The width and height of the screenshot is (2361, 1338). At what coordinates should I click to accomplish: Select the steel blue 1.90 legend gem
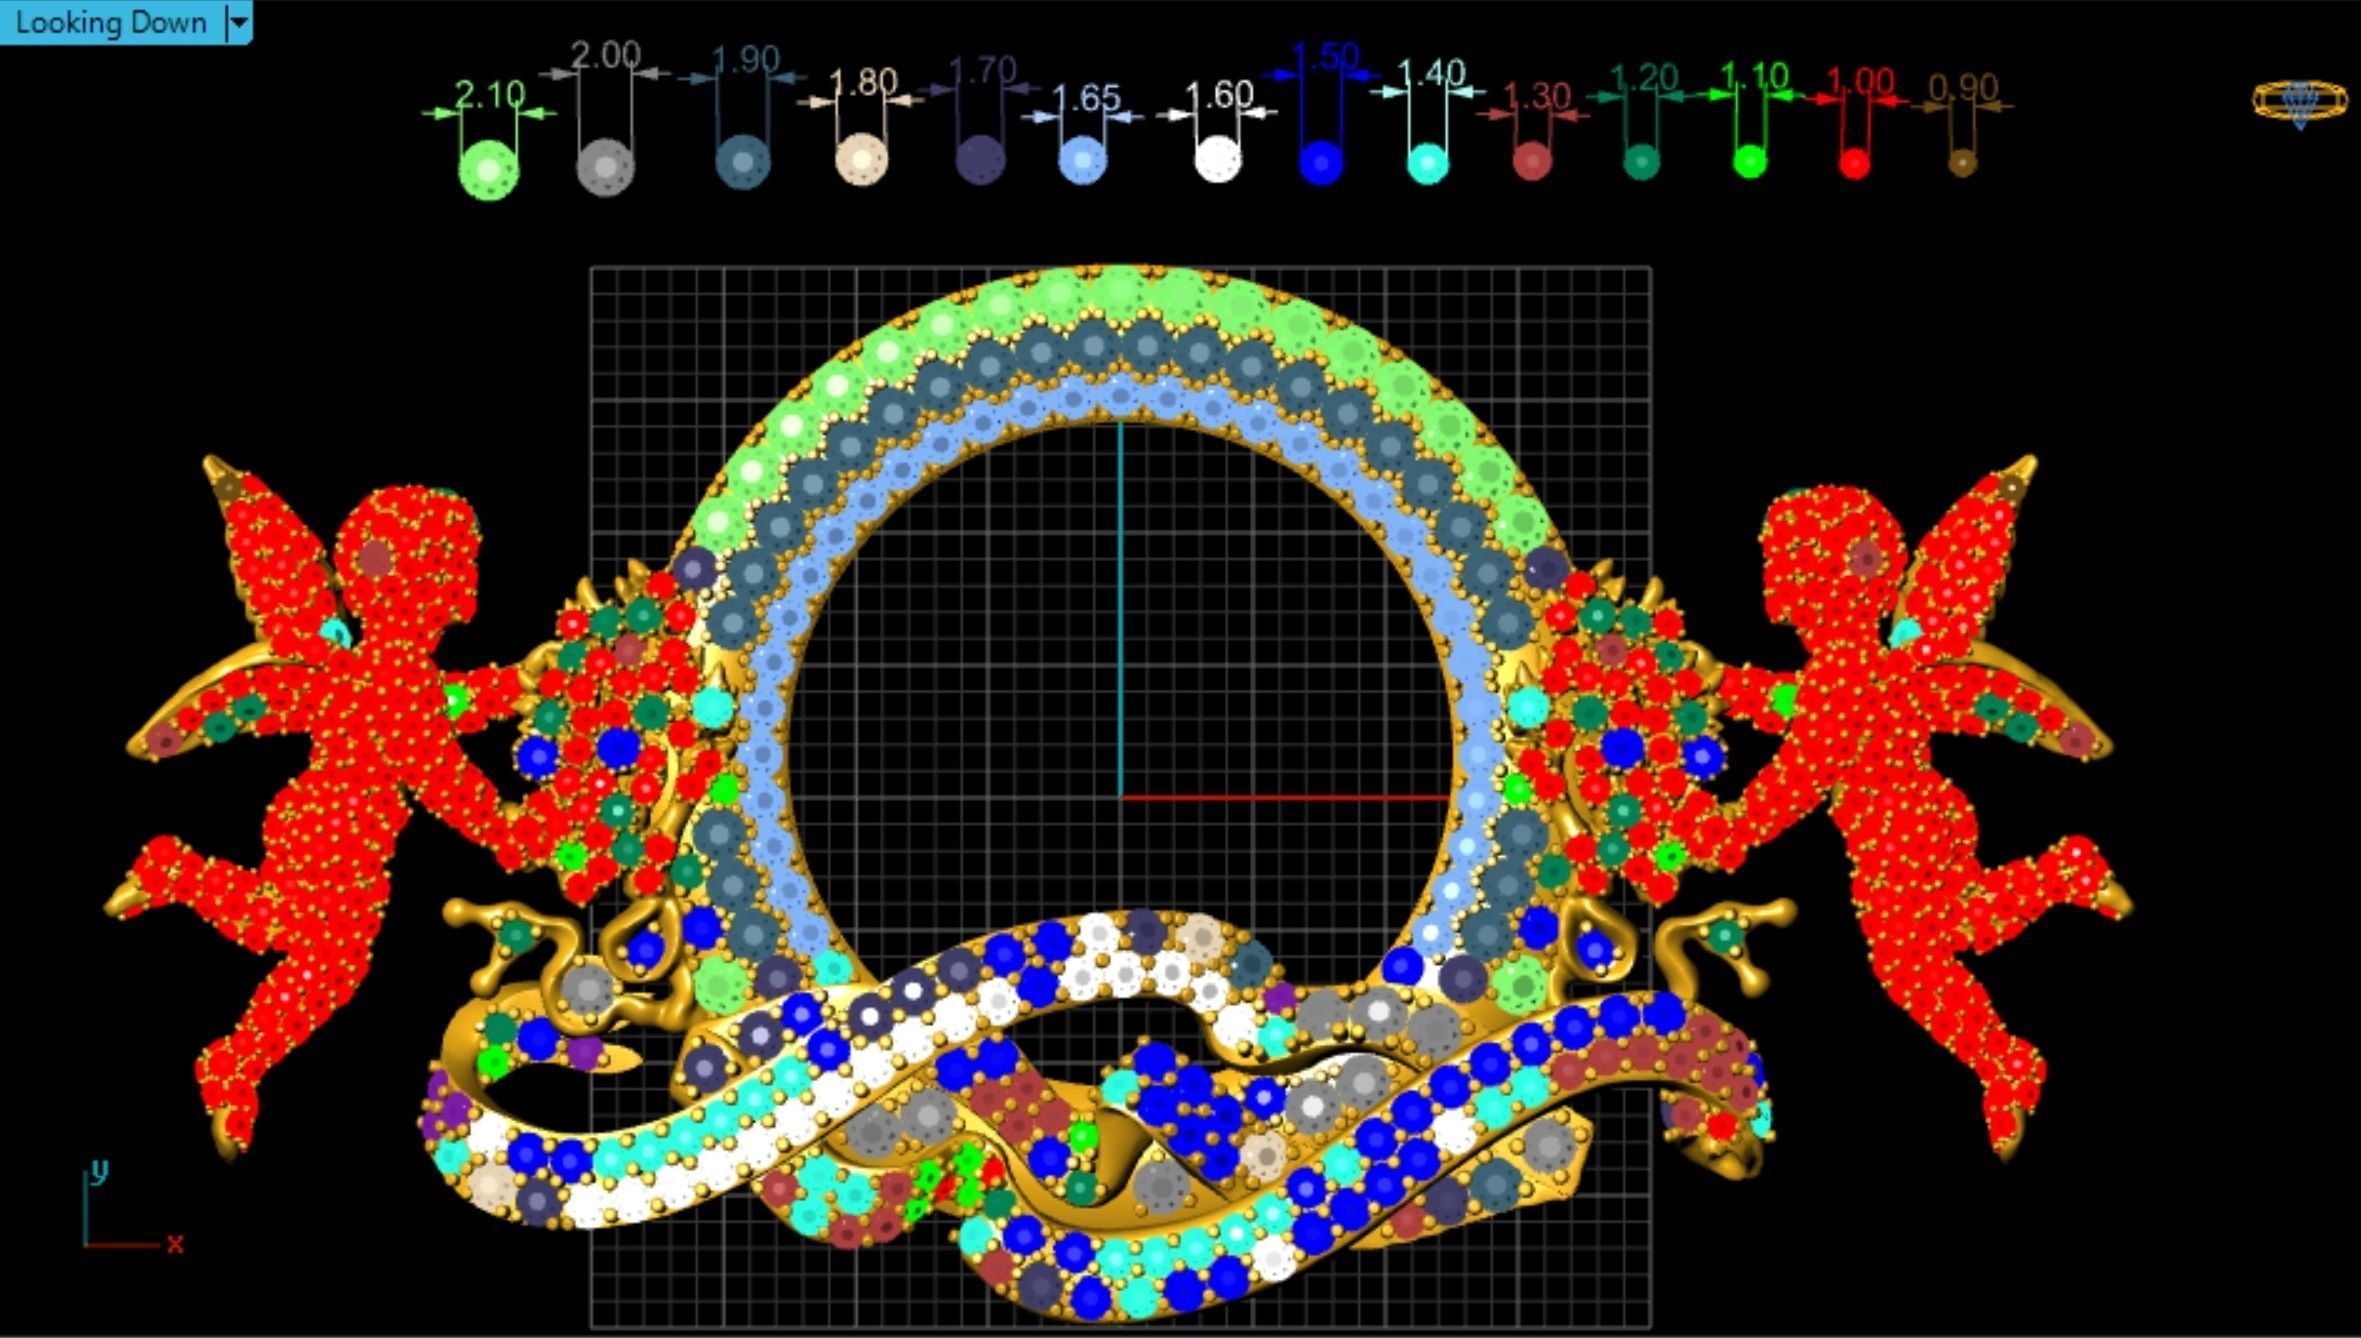743,162
